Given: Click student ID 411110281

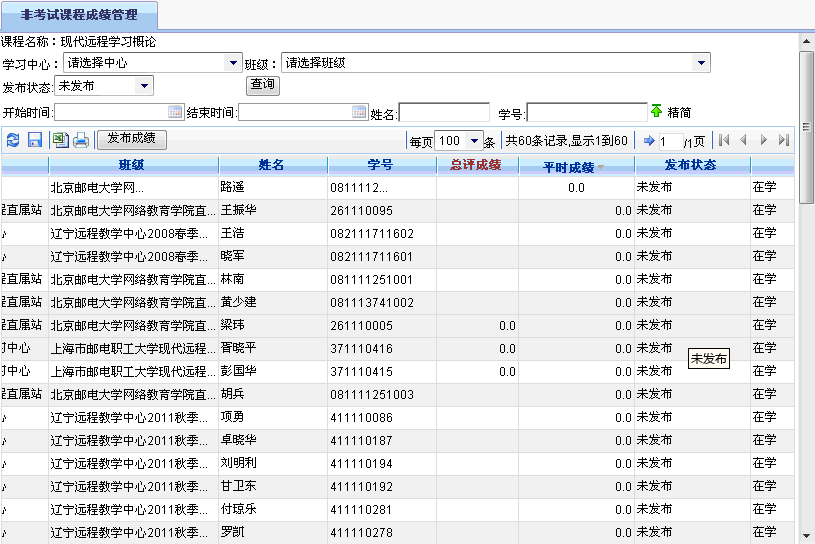Looking at the screenshot, I should point(361,510).
